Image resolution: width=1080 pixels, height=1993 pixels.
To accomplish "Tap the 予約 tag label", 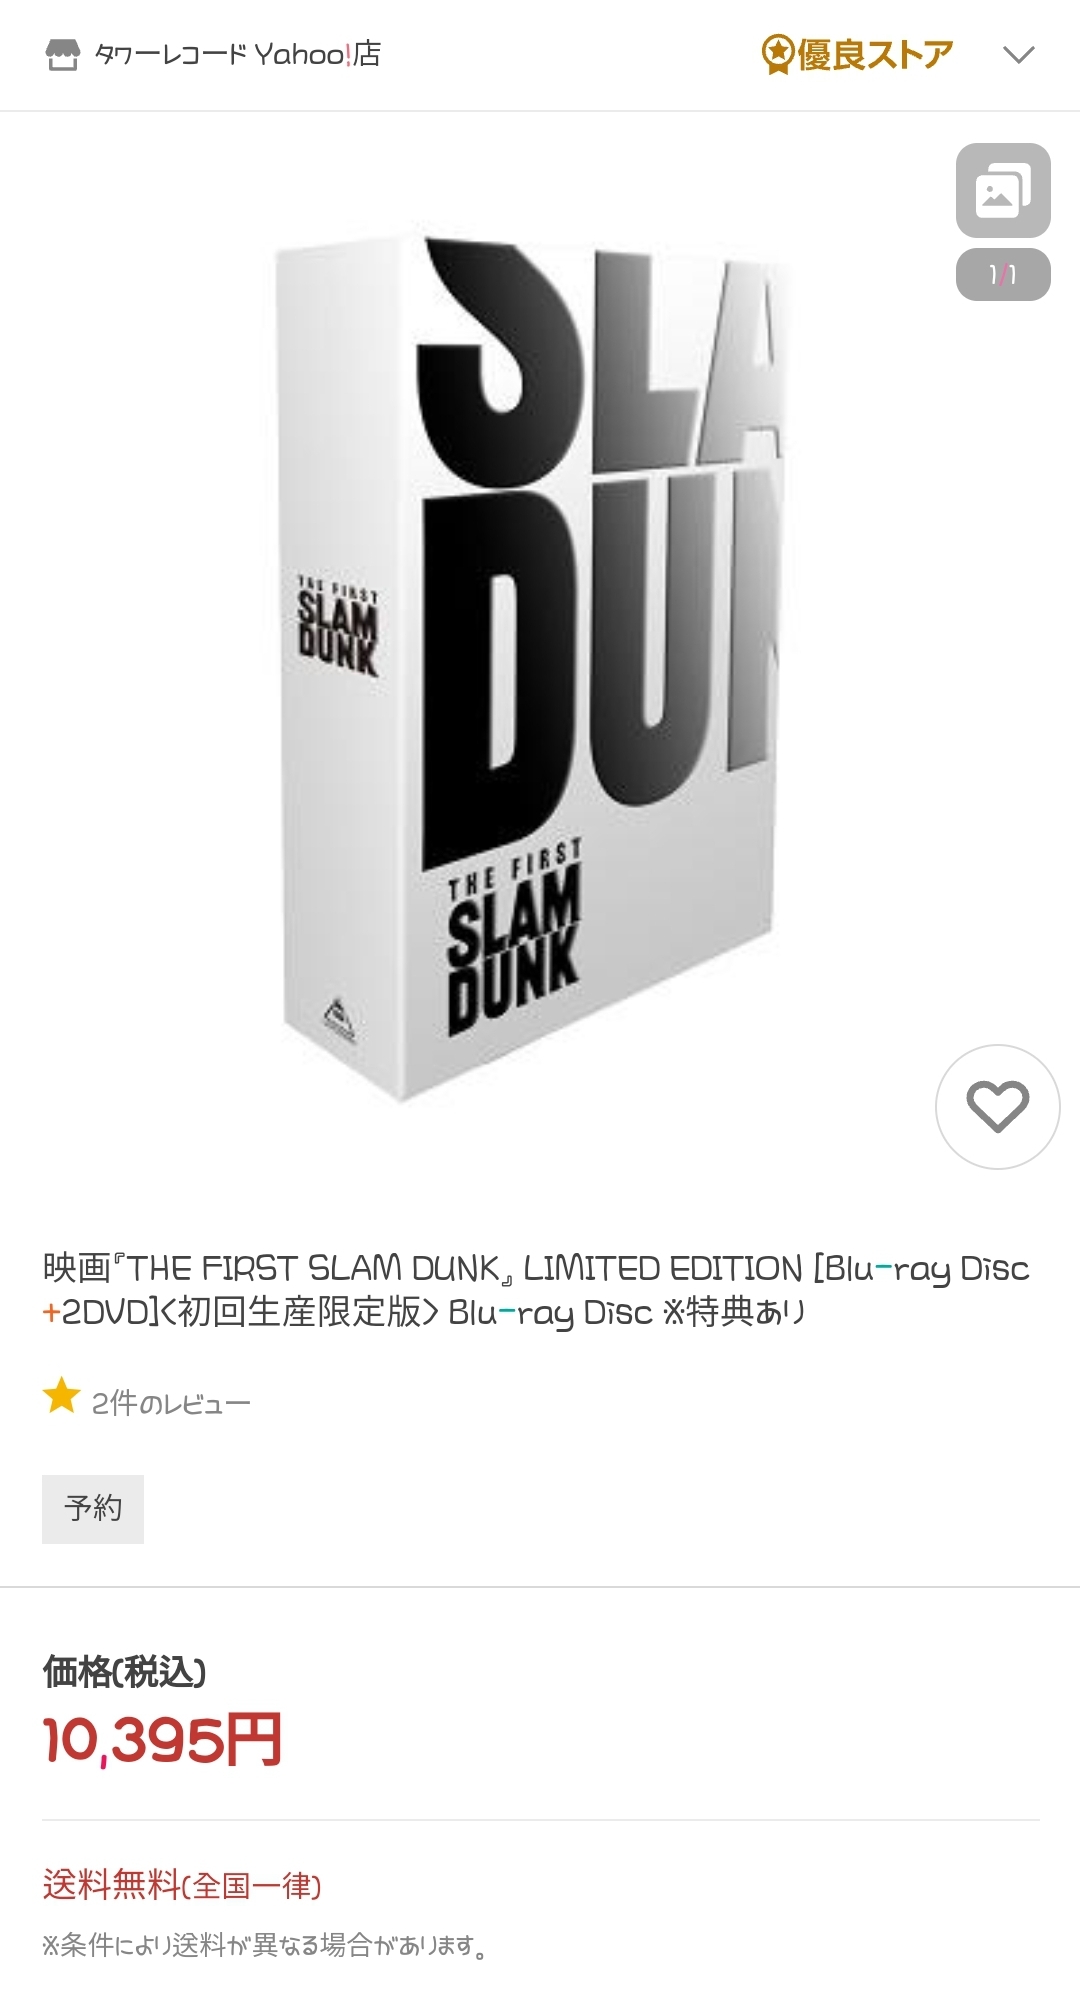I will pos(93,1508).
